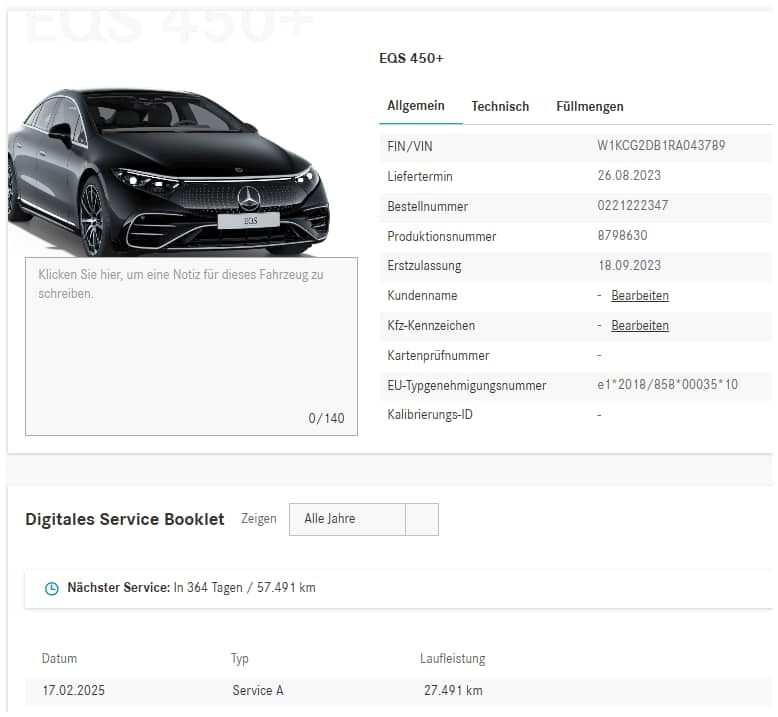Click the Datum column header
Image resolution: width=778 pixels, height=717 pixels.
coord(60,658)
